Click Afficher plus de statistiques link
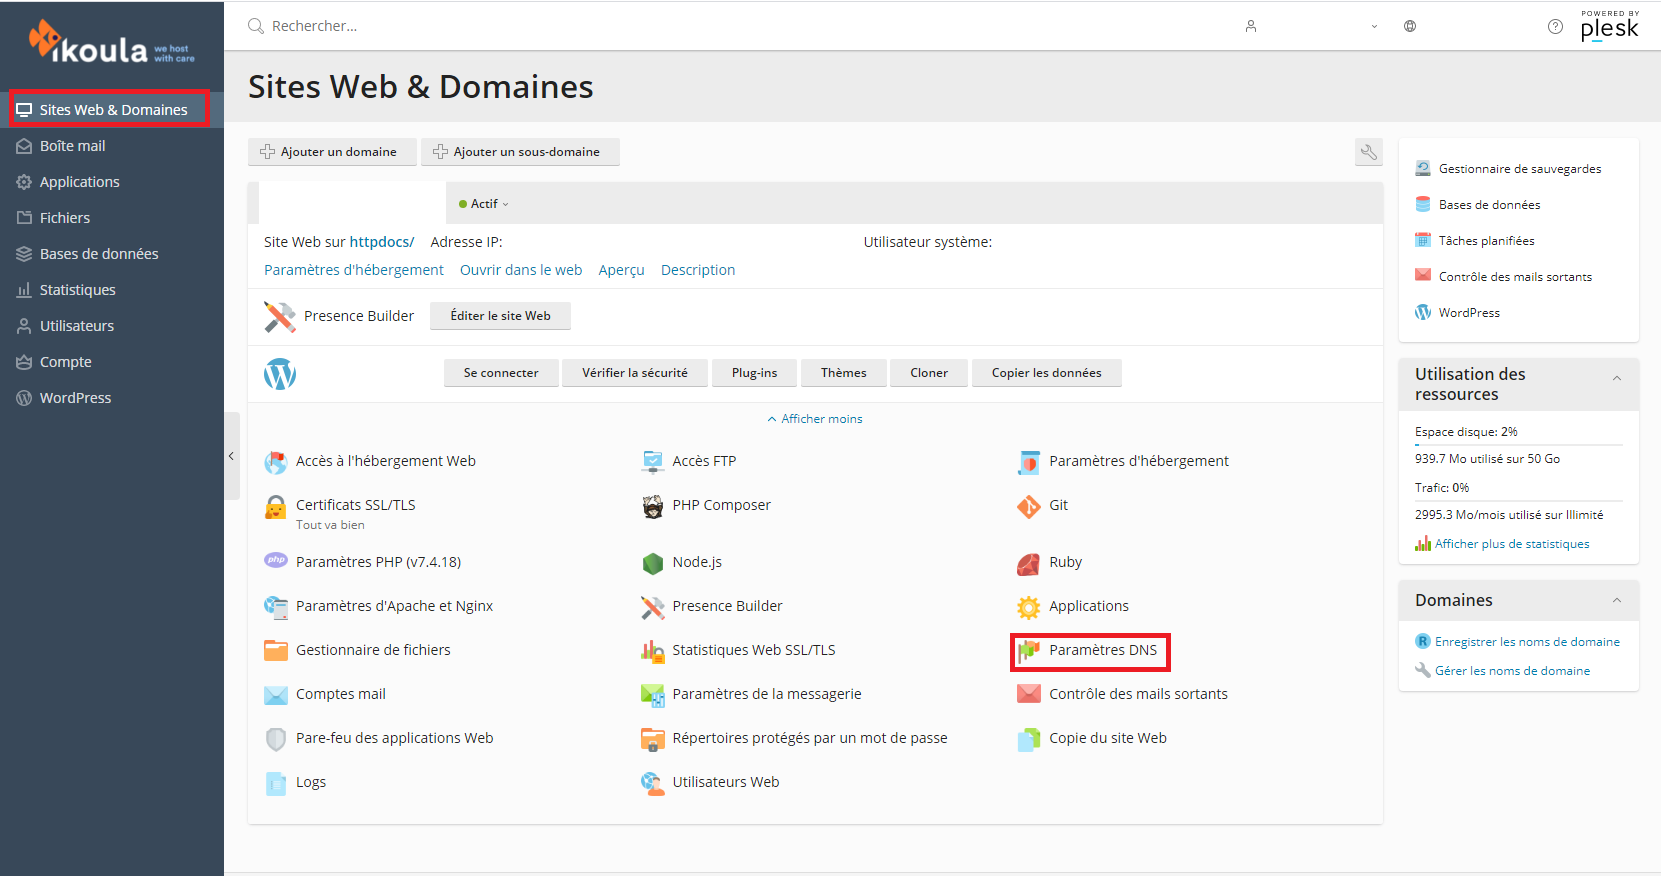 point(1512,544)
